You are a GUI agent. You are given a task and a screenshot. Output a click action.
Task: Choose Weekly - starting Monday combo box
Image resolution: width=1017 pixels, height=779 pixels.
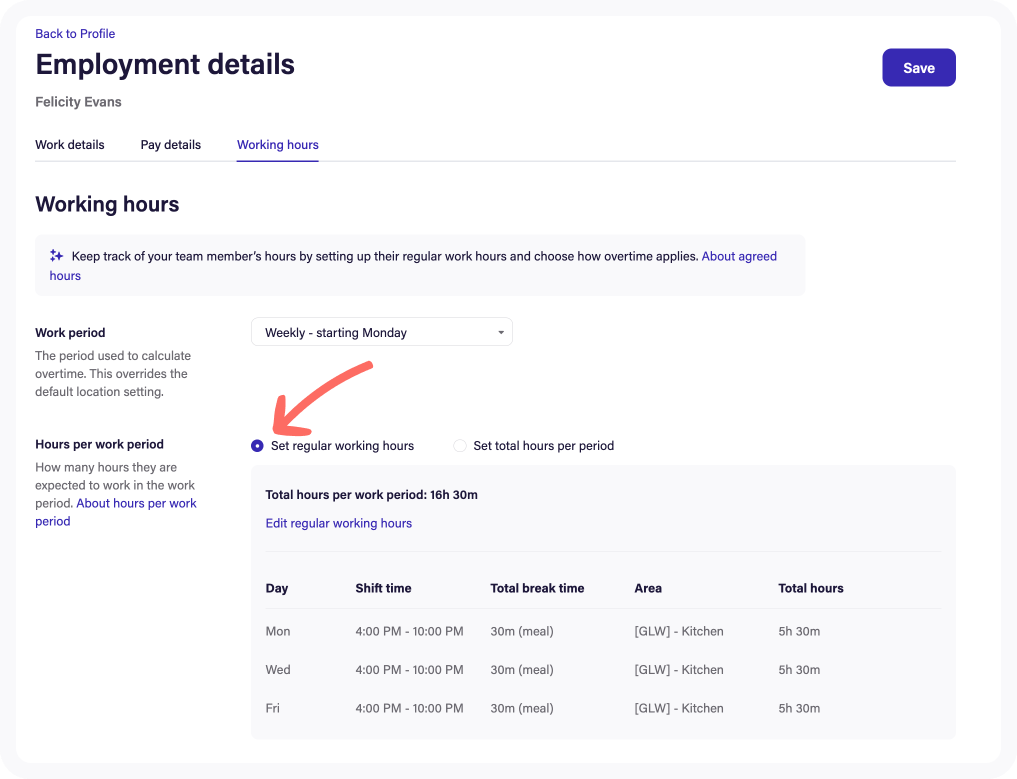[381, 331]
